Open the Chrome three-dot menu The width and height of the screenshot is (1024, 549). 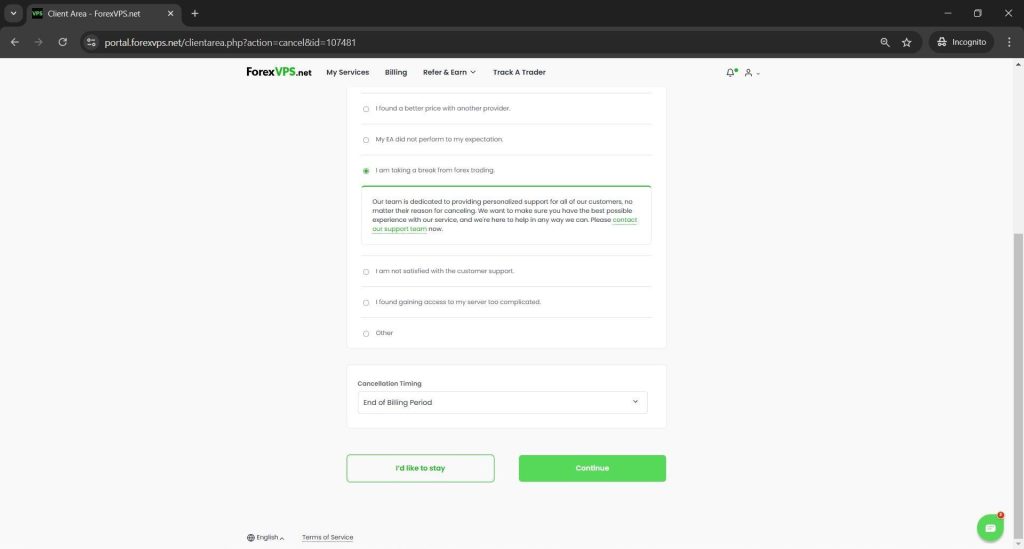pos(1009,42)
